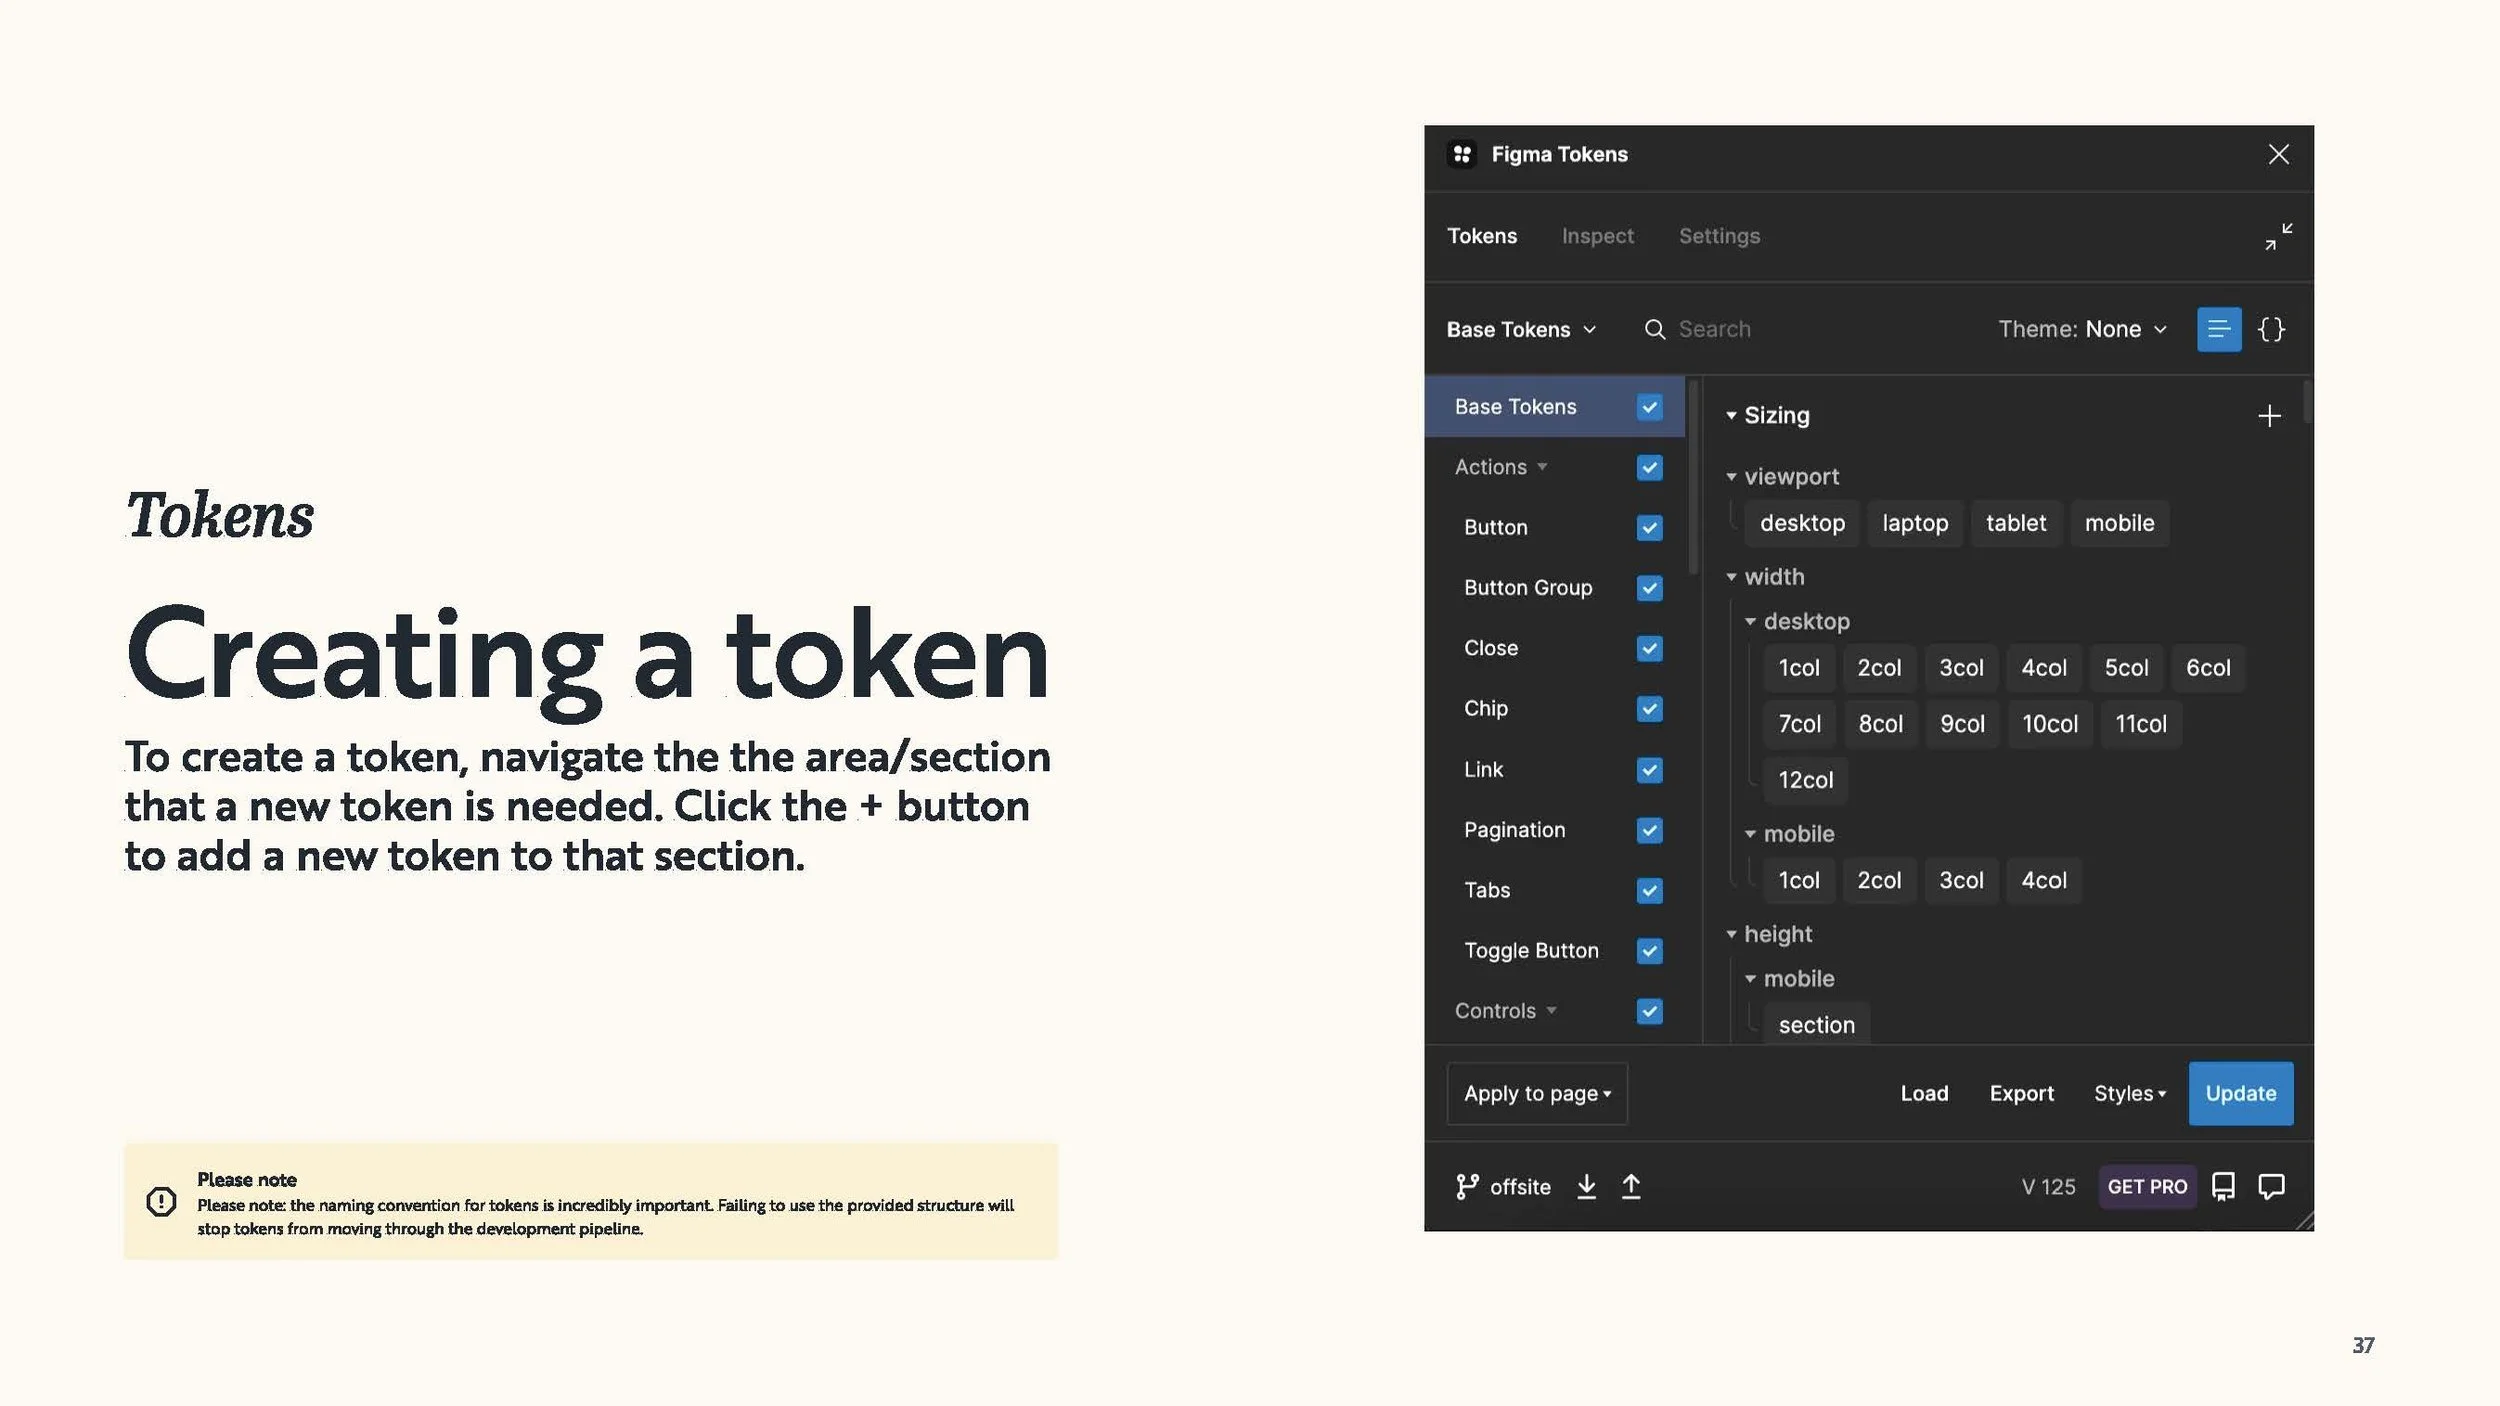
Task: Select the 6col desktop width token
Action: [2208, 668]
